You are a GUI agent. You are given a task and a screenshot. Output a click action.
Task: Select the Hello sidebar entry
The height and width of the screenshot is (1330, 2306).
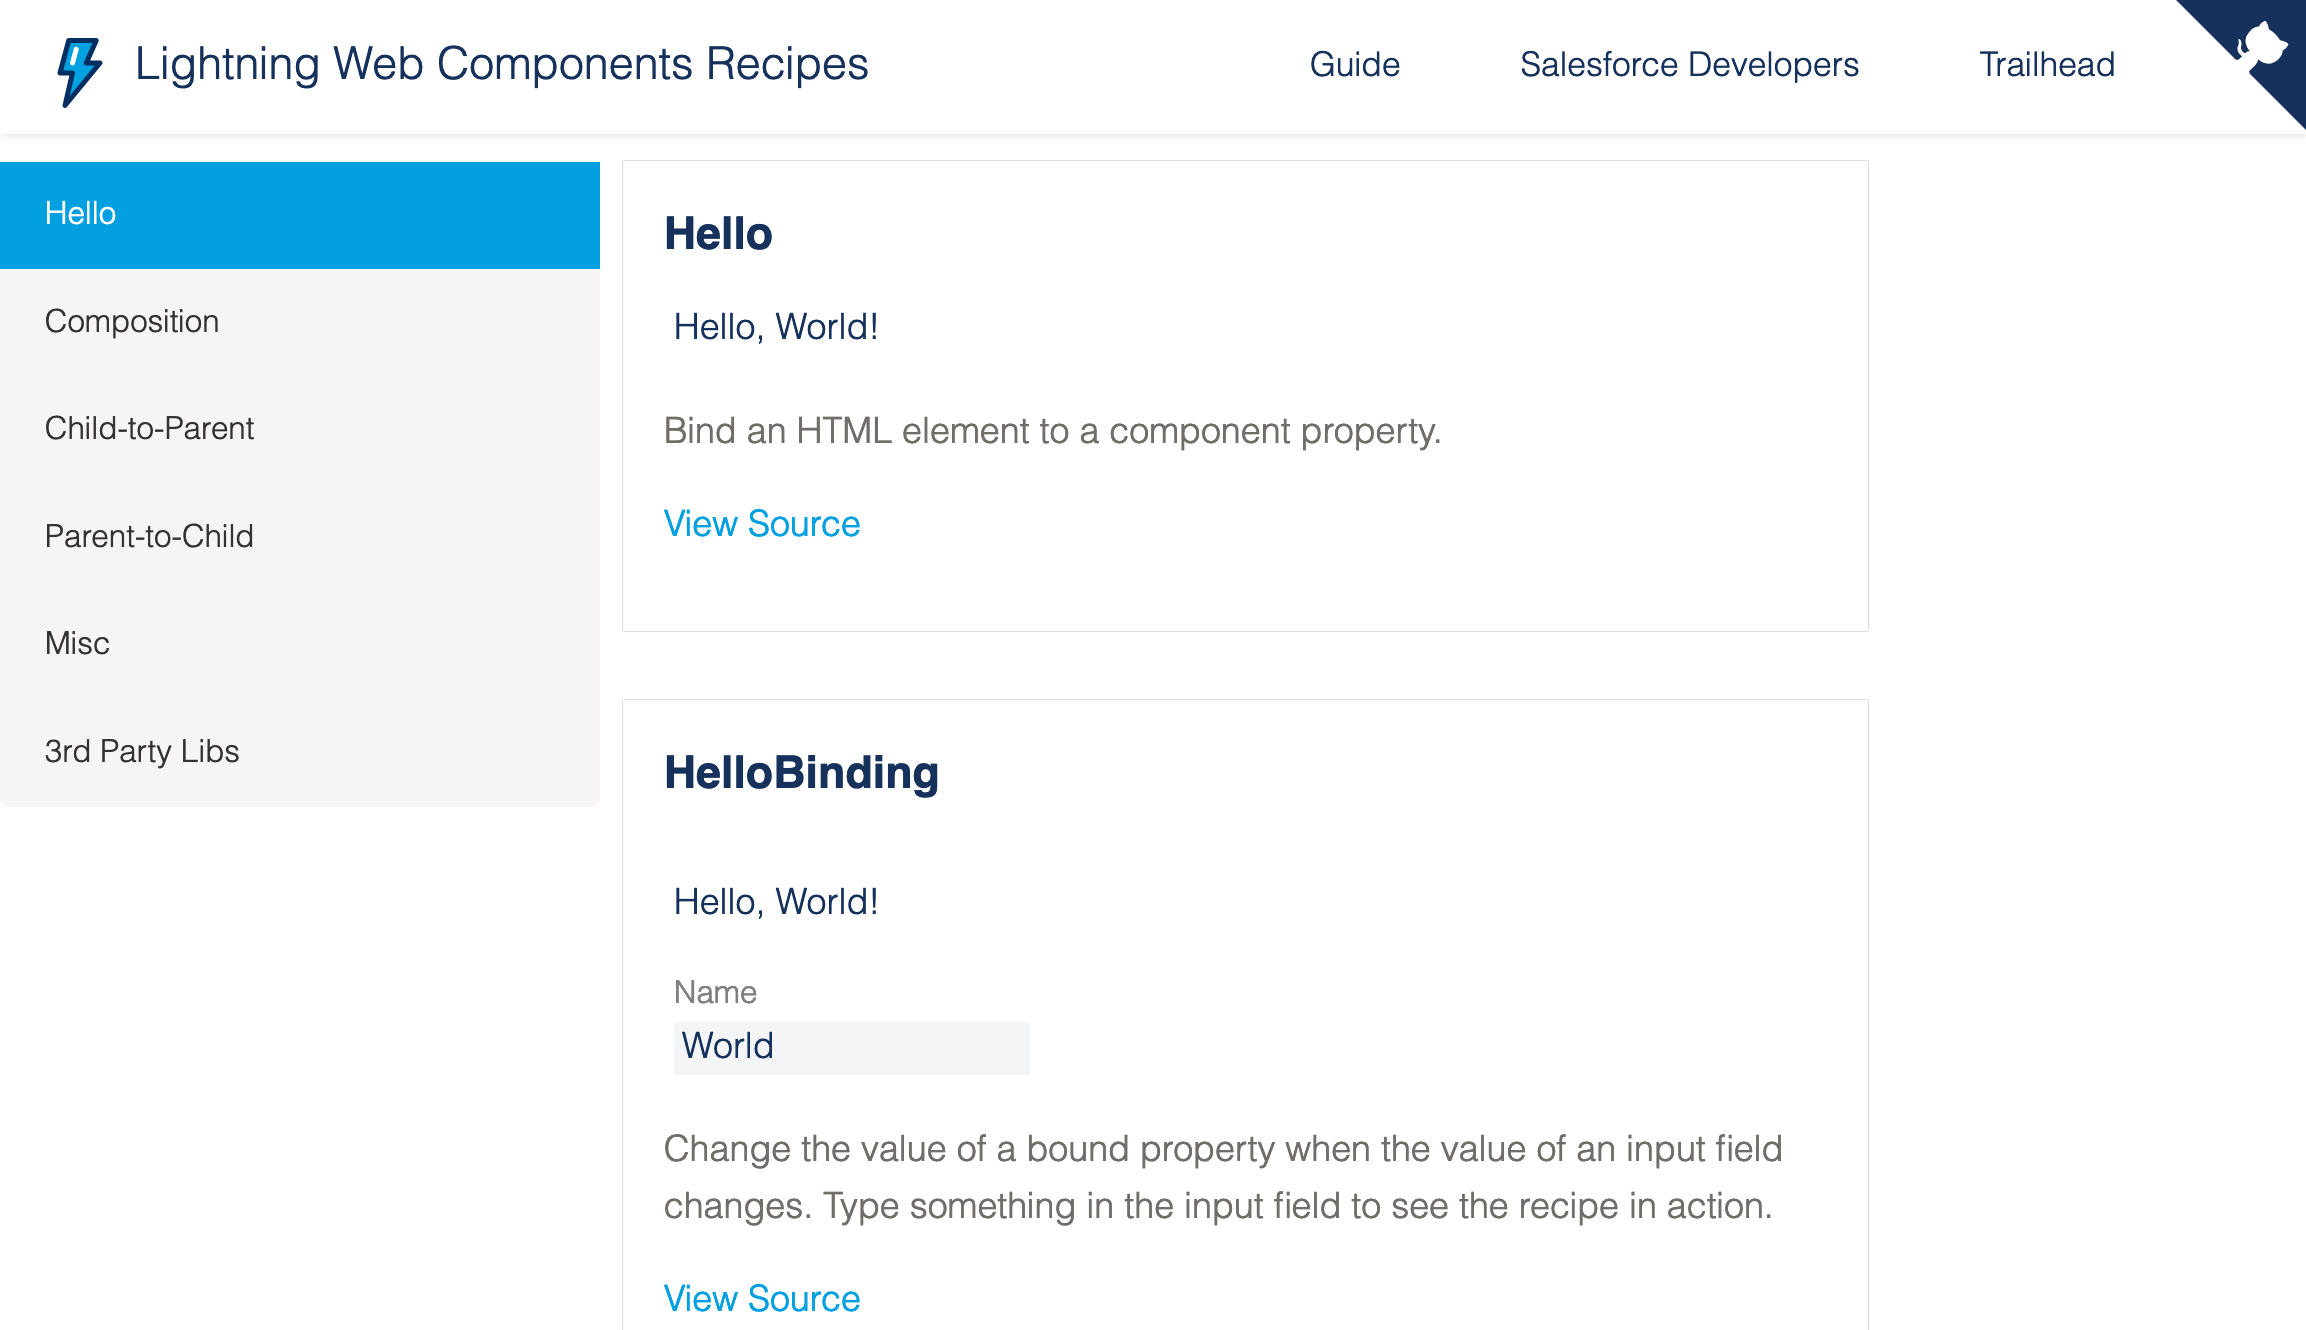point(80,213)
